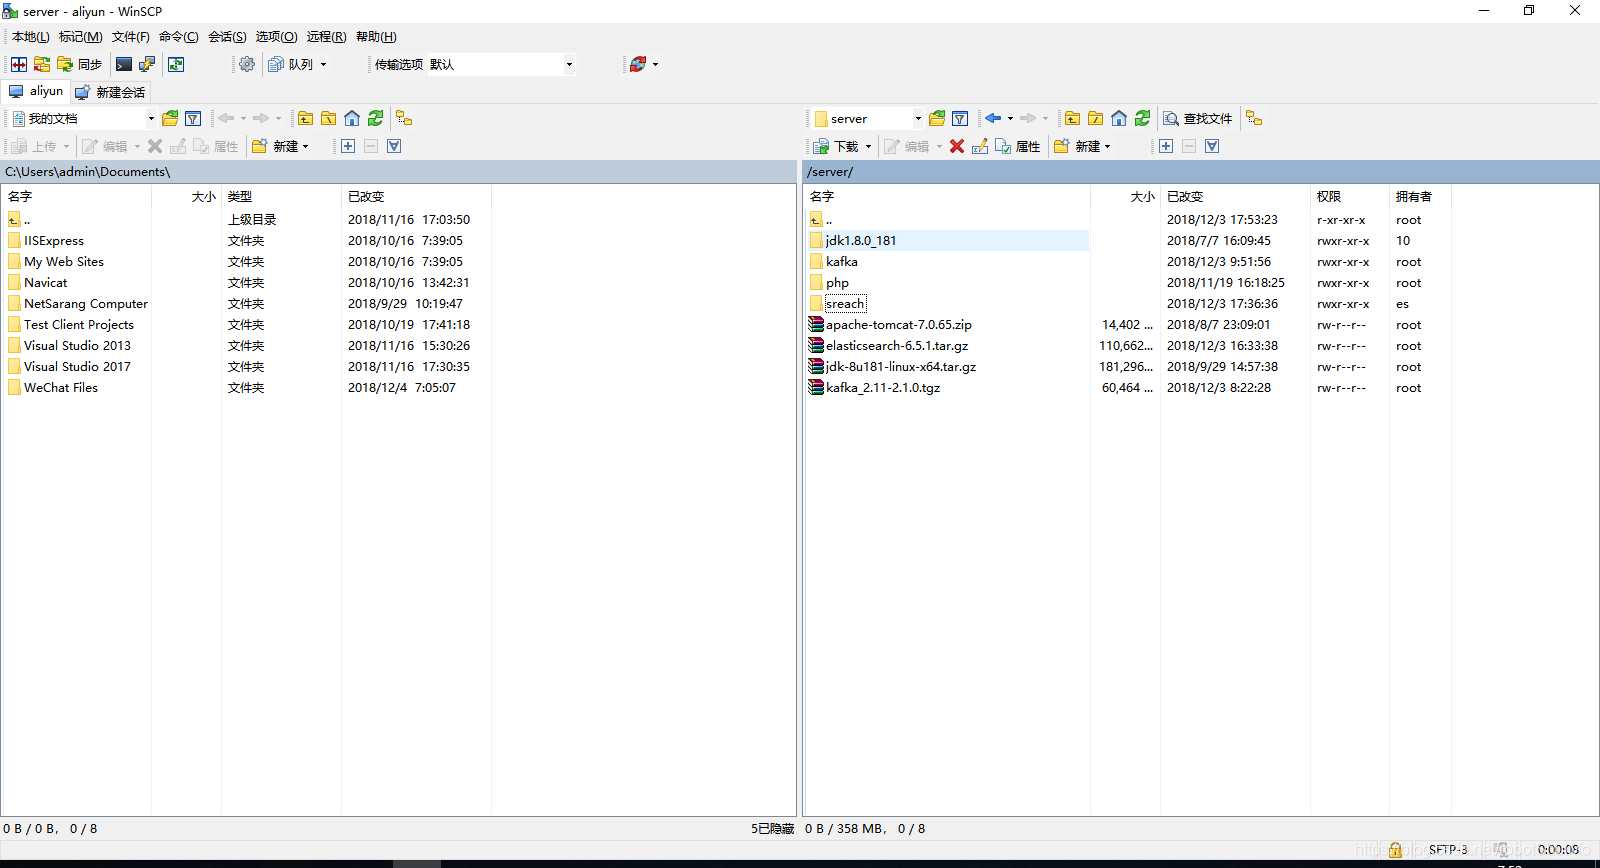Expand the 队列 queue dropdown arrow
Screen dimensions: 1600x868
tap(323, 64)
